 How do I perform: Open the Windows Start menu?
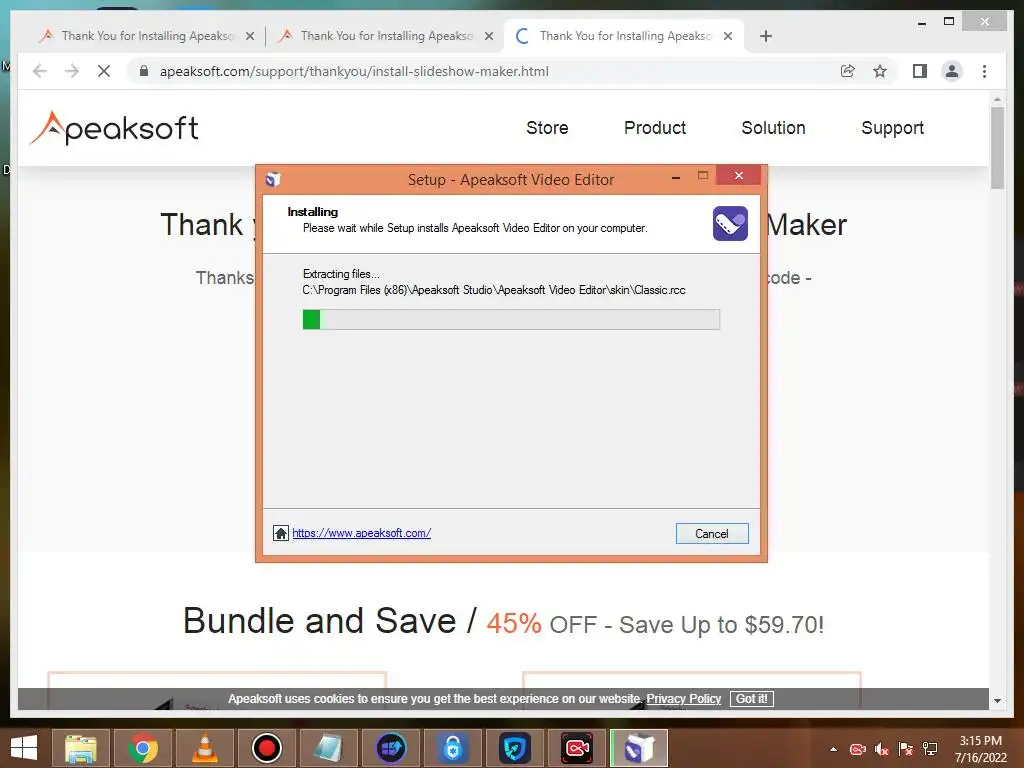(x=24, y=748)
